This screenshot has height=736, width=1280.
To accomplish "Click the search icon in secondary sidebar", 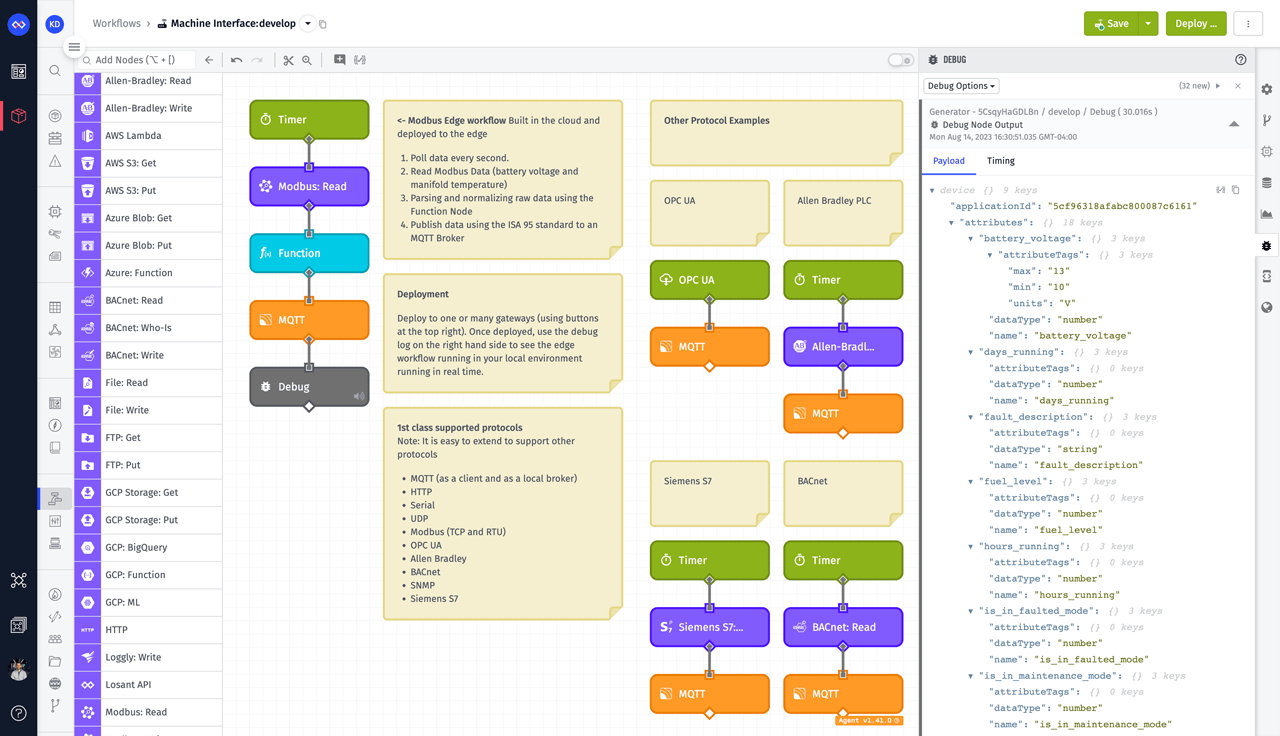I will point(55,71).
